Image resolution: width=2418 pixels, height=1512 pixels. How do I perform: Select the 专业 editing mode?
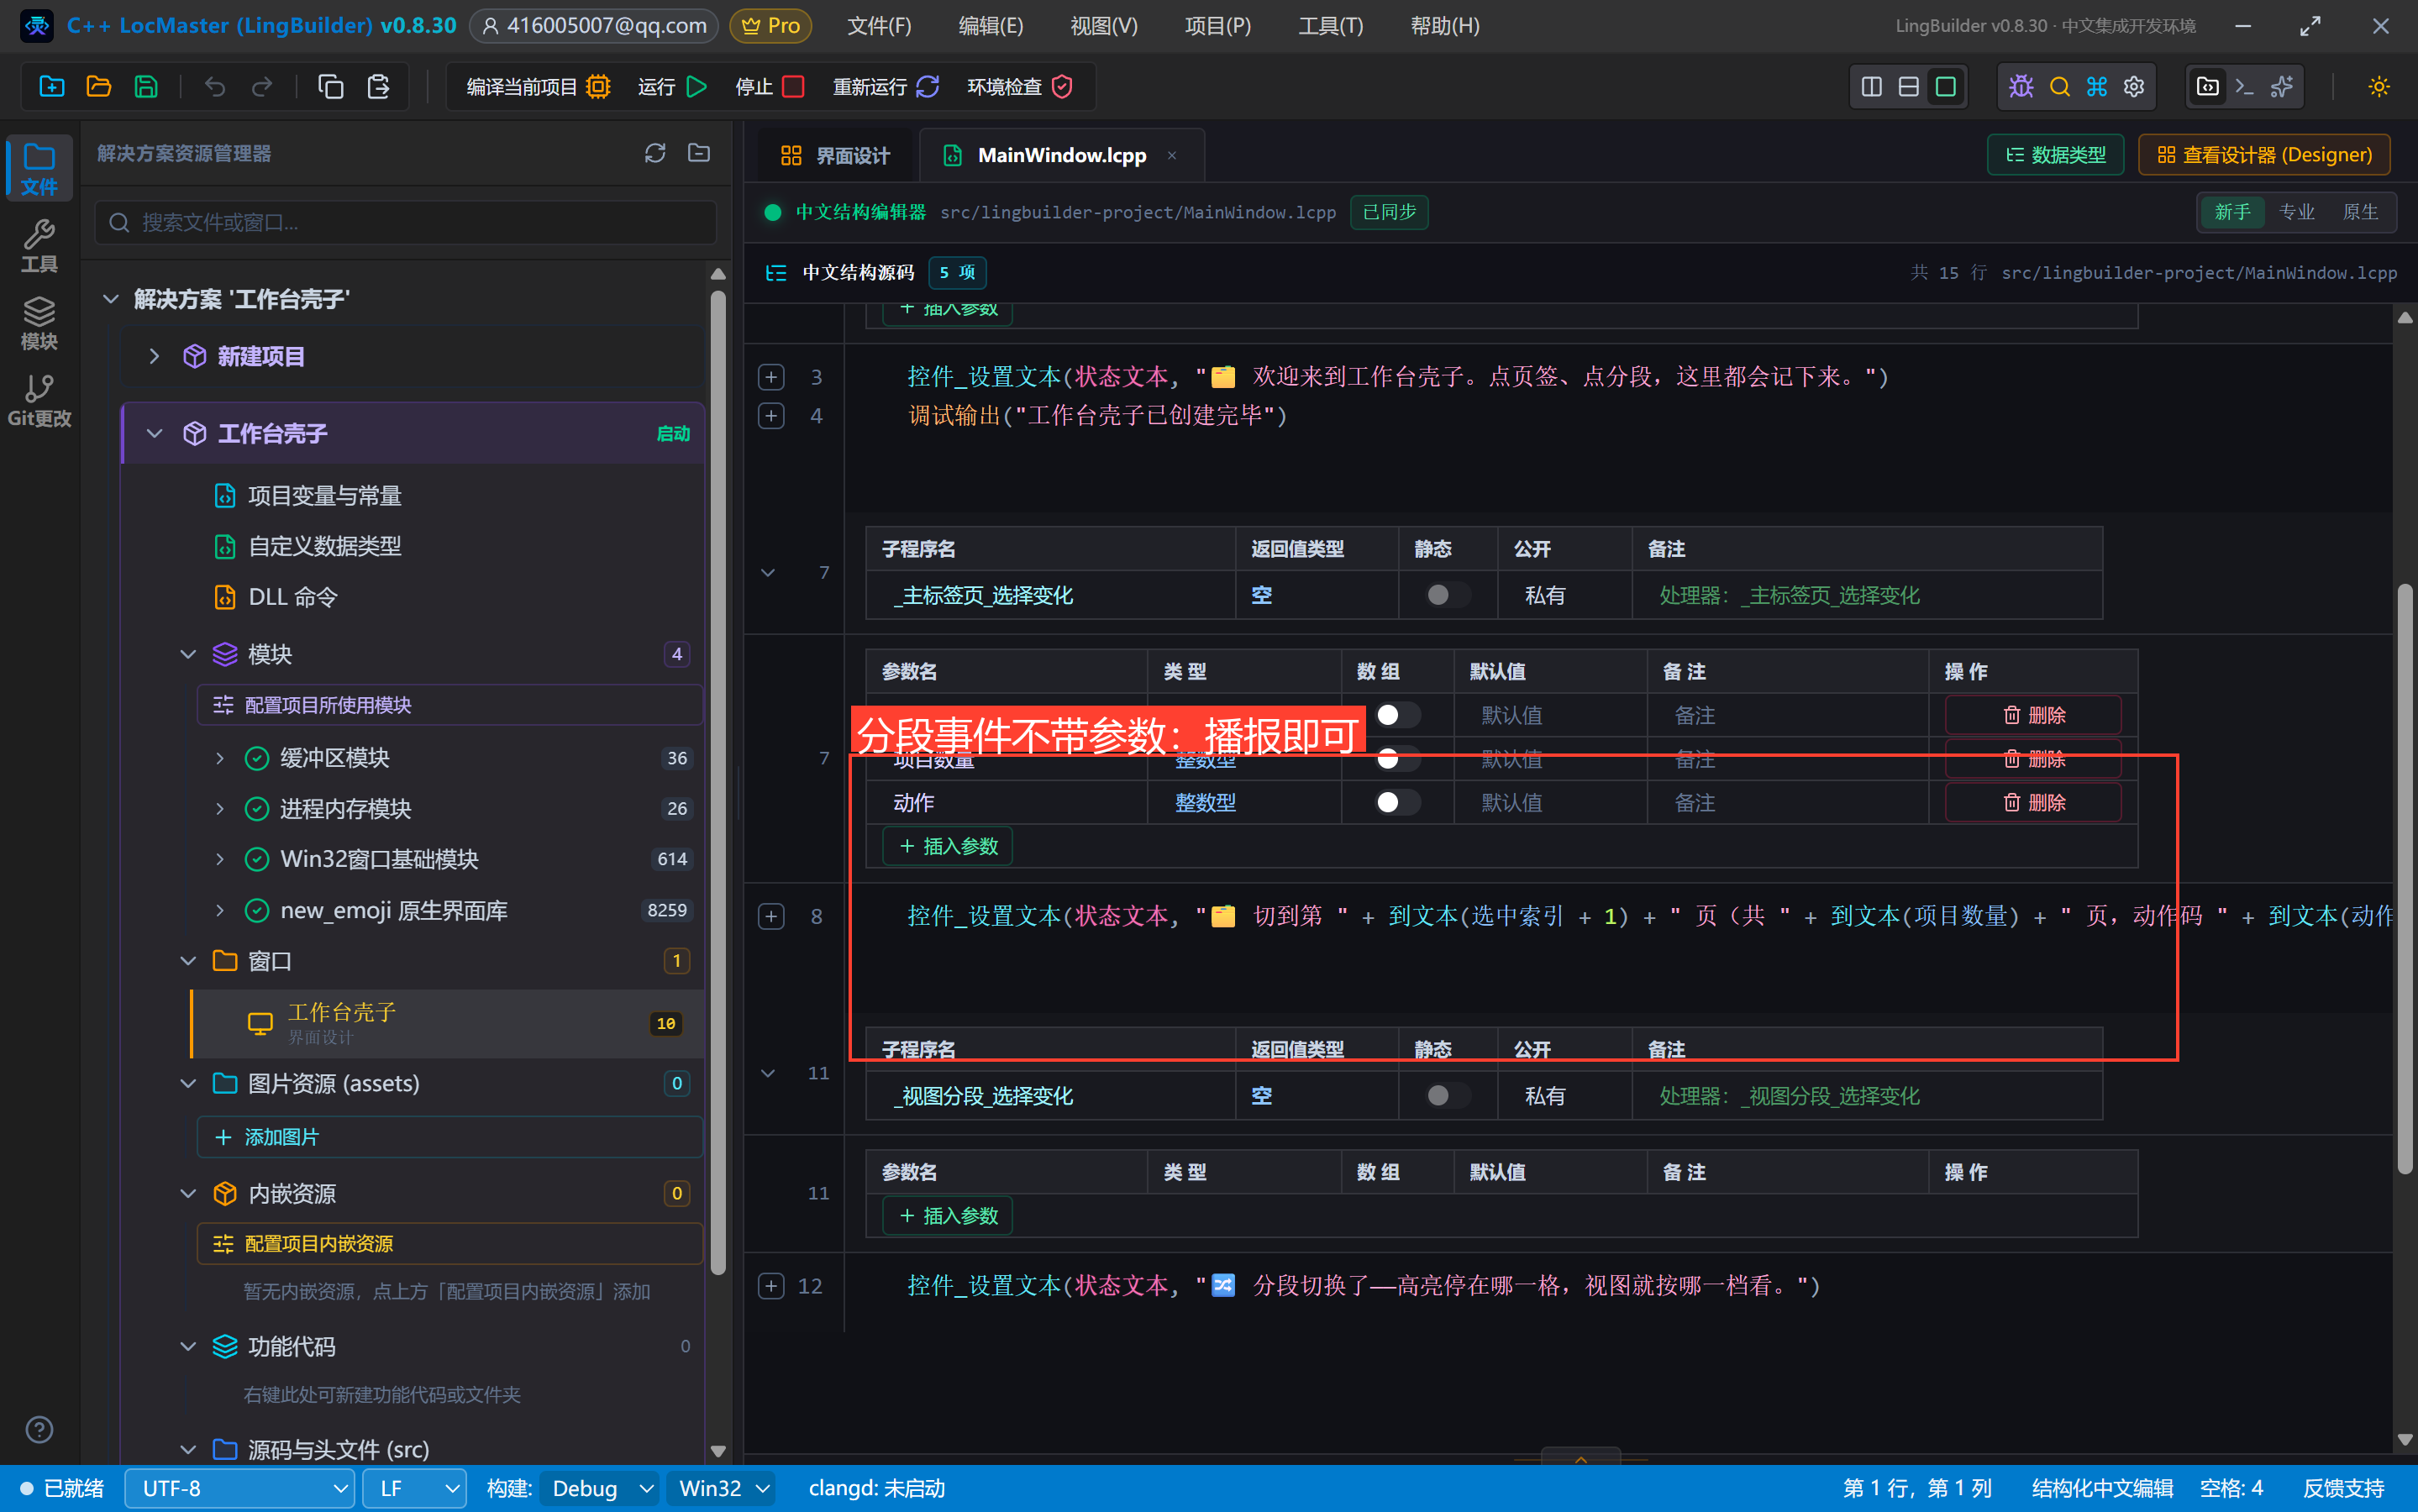[2296, 212]
